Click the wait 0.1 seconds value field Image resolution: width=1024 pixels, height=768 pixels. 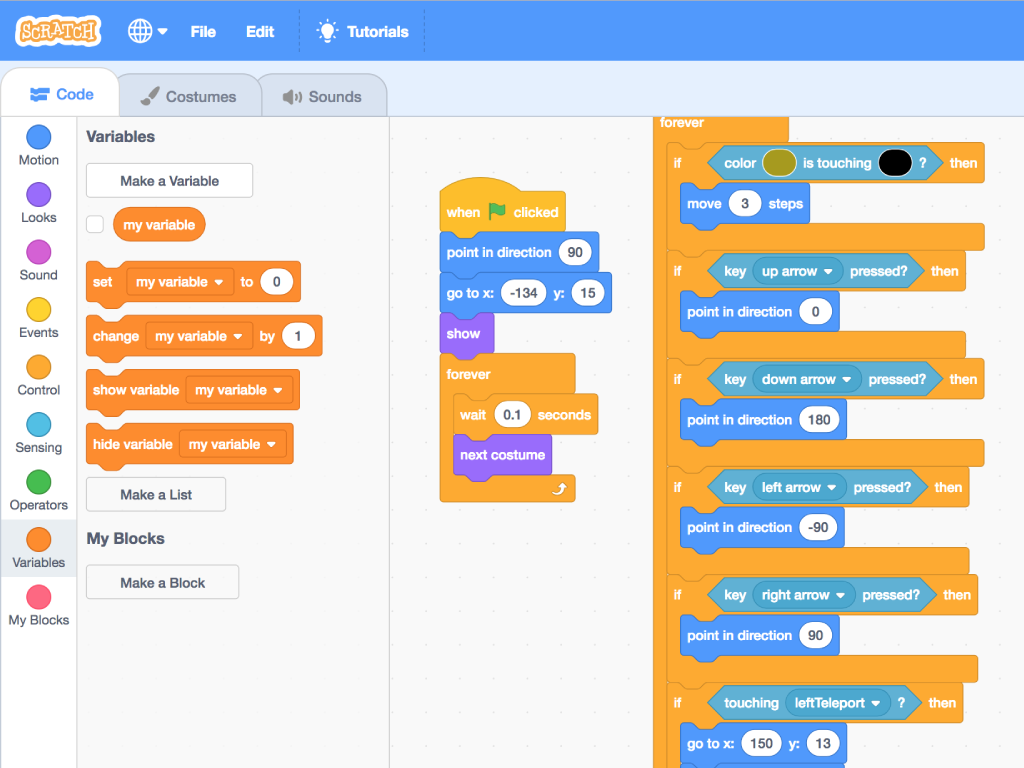tap(512, 415)
